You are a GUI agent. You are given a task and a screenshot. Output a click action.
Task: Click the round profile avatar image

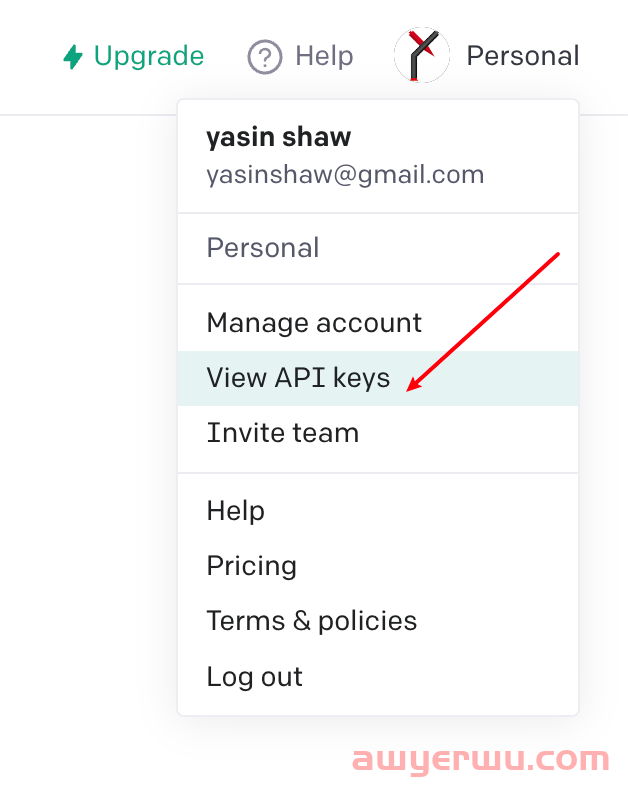(x=422, y=56)
